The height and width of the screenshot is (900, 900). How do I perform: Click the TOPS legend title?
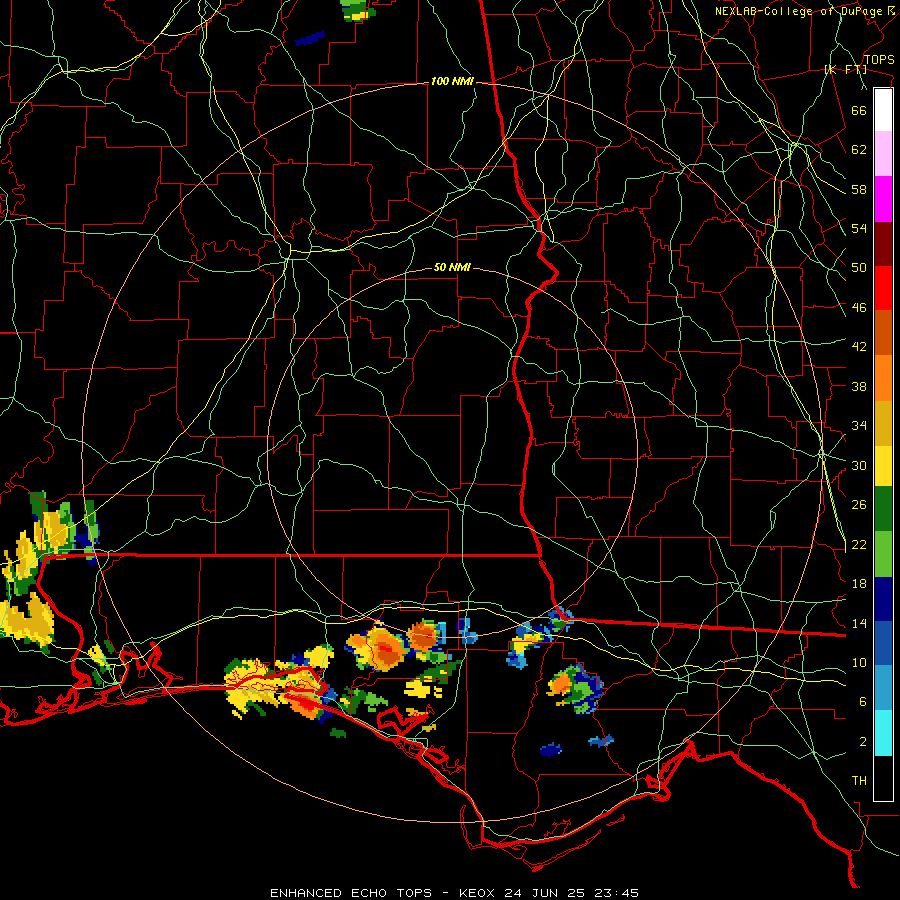pos(879,59)
